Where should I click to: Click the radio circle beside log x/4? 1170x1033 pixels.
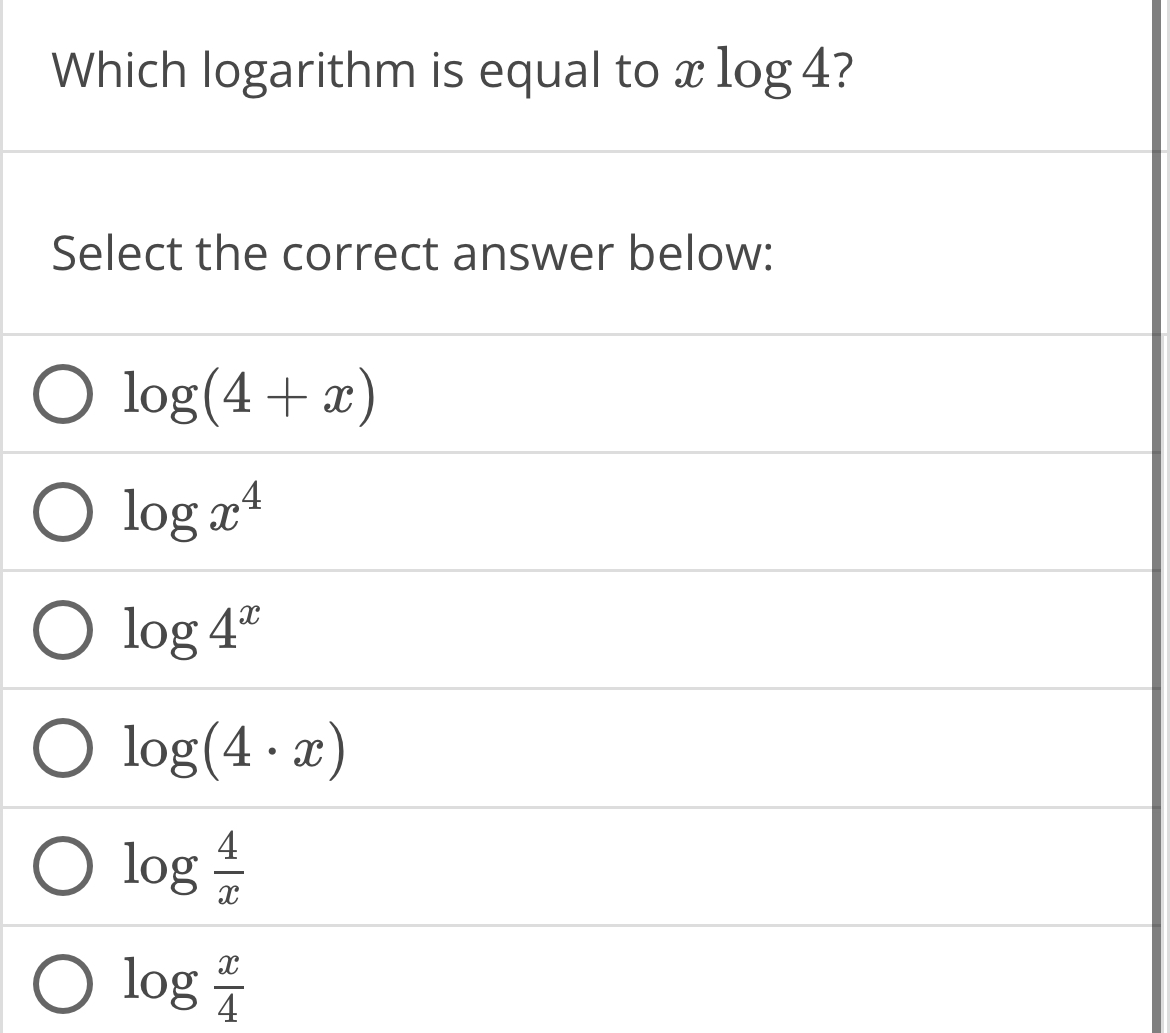[62, 985]
